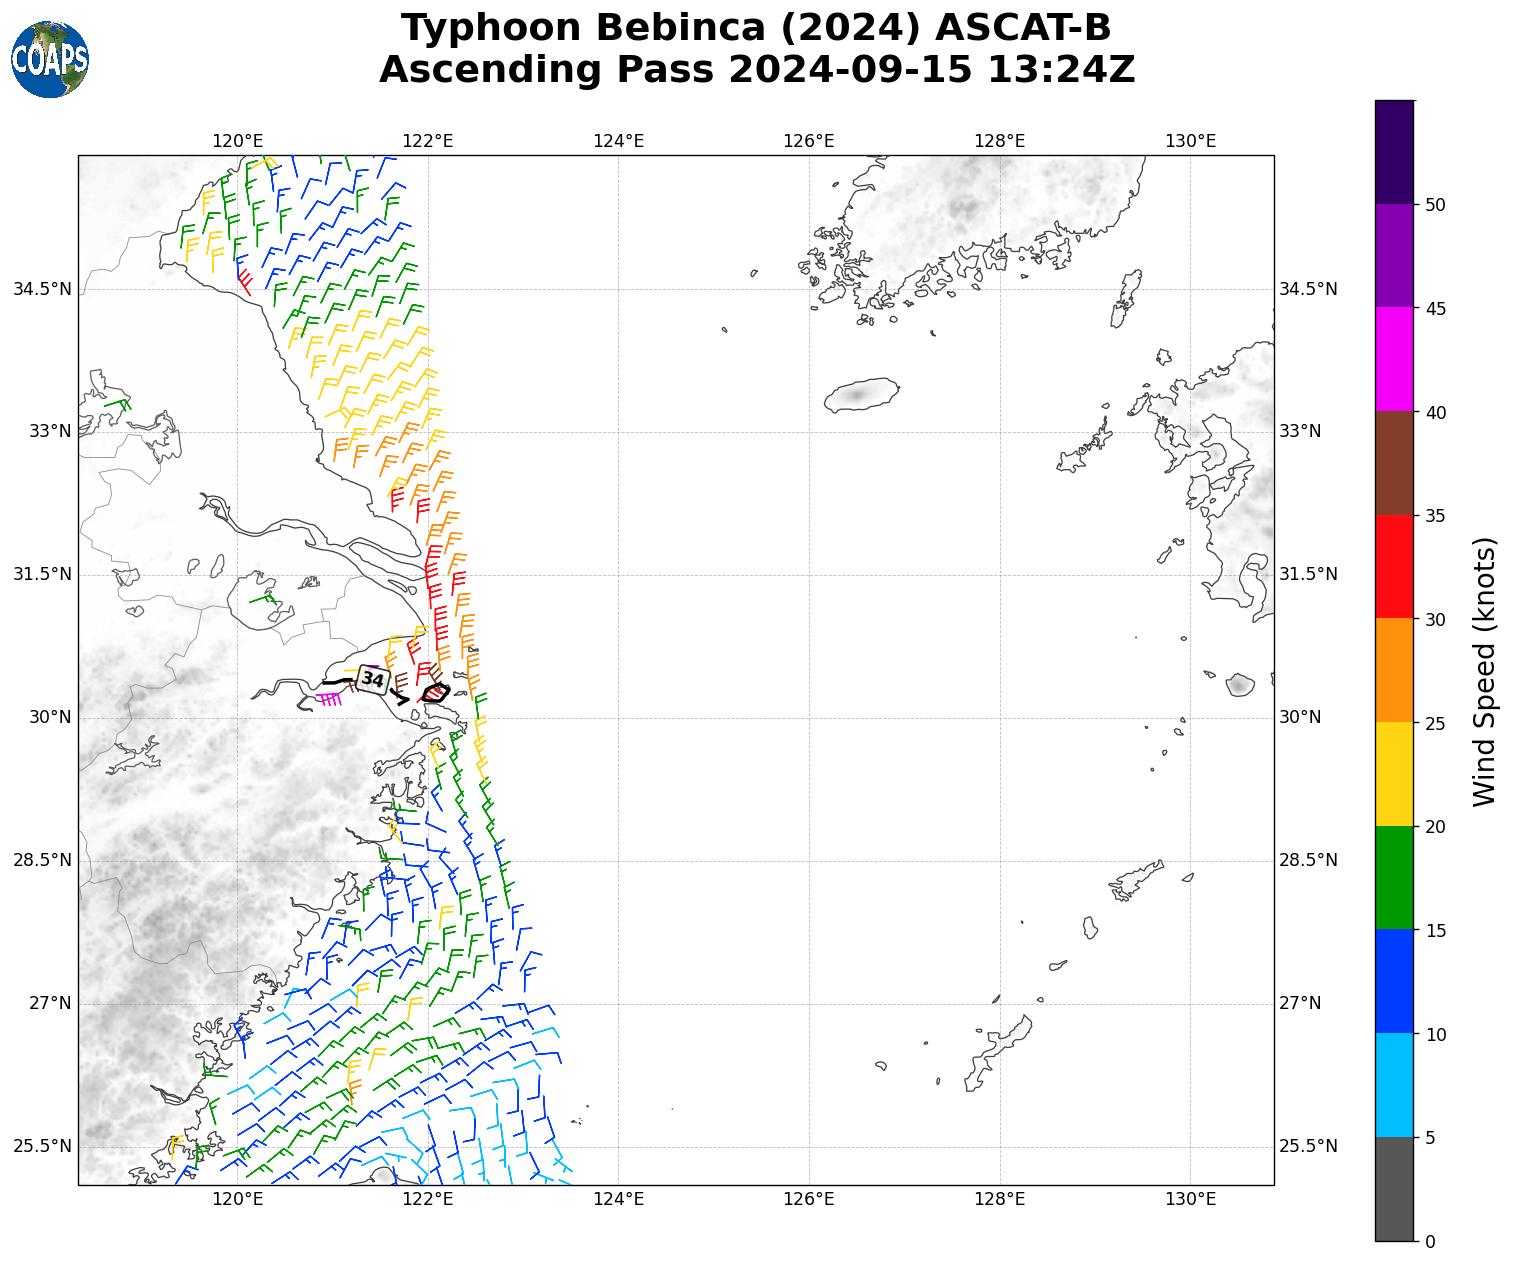
Task: Click the Typhoon Bebinca title text
Action: tap(756, 28)
